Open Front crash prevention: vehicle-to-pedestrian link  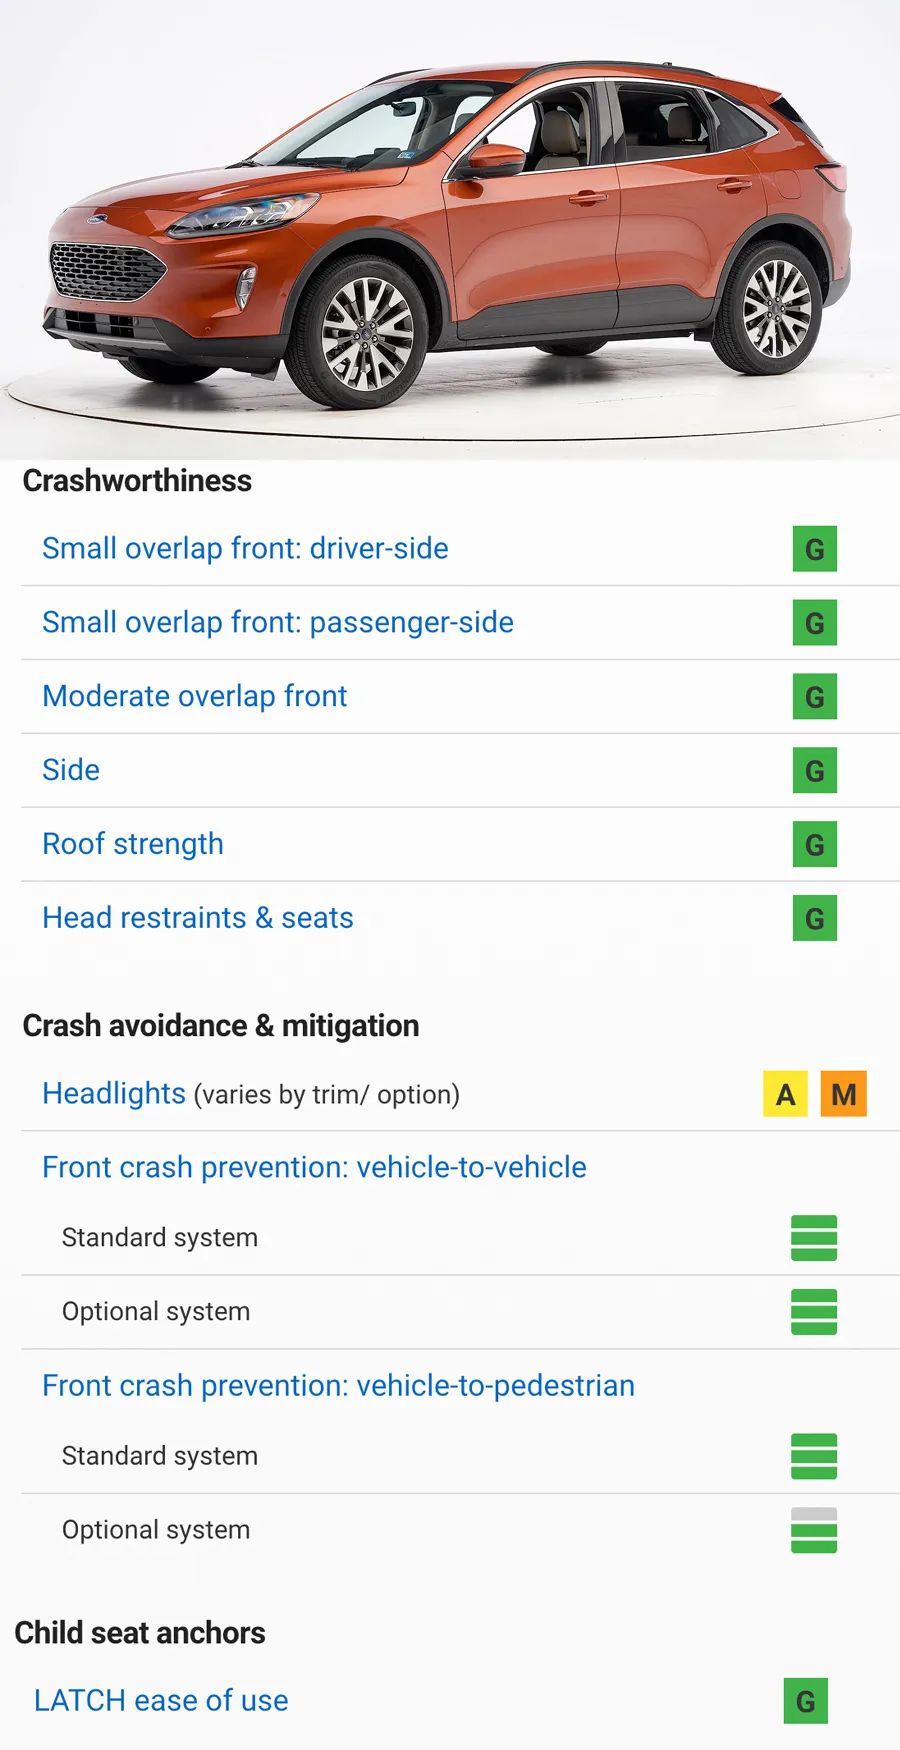pos(338,1385)
